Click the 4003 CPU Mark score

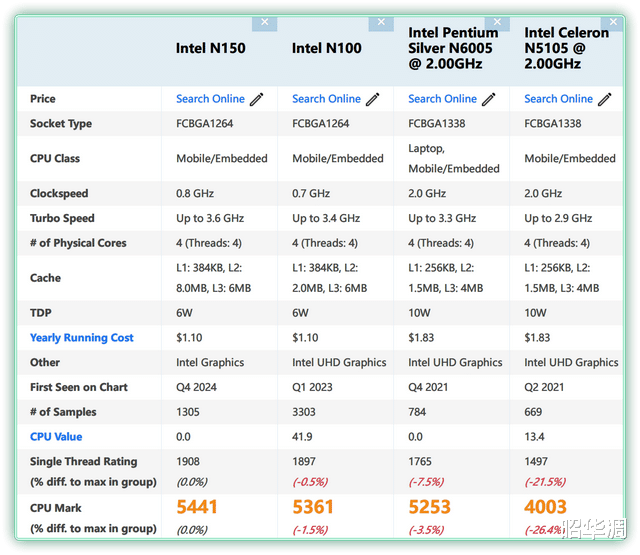tap(545, 507)
